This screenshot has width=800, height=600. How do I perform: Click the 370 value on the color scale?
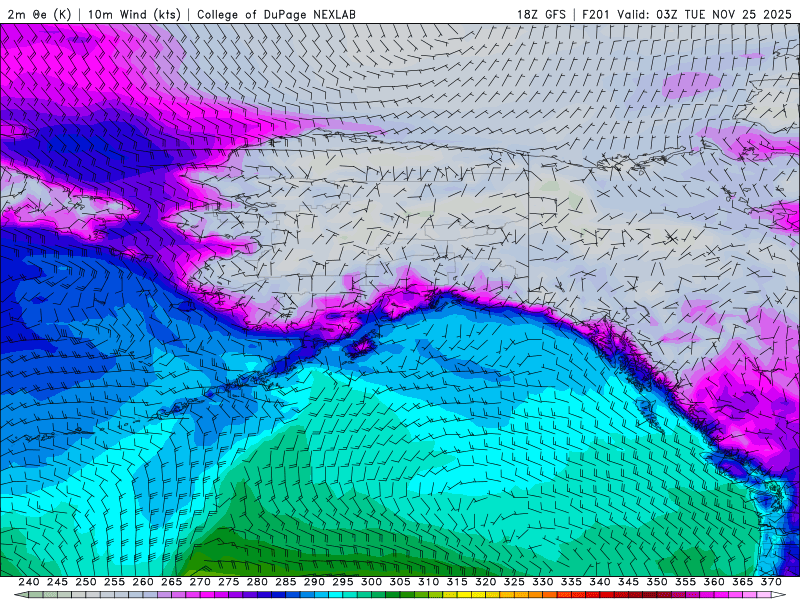pyautogui.click(x=771, y=582)
